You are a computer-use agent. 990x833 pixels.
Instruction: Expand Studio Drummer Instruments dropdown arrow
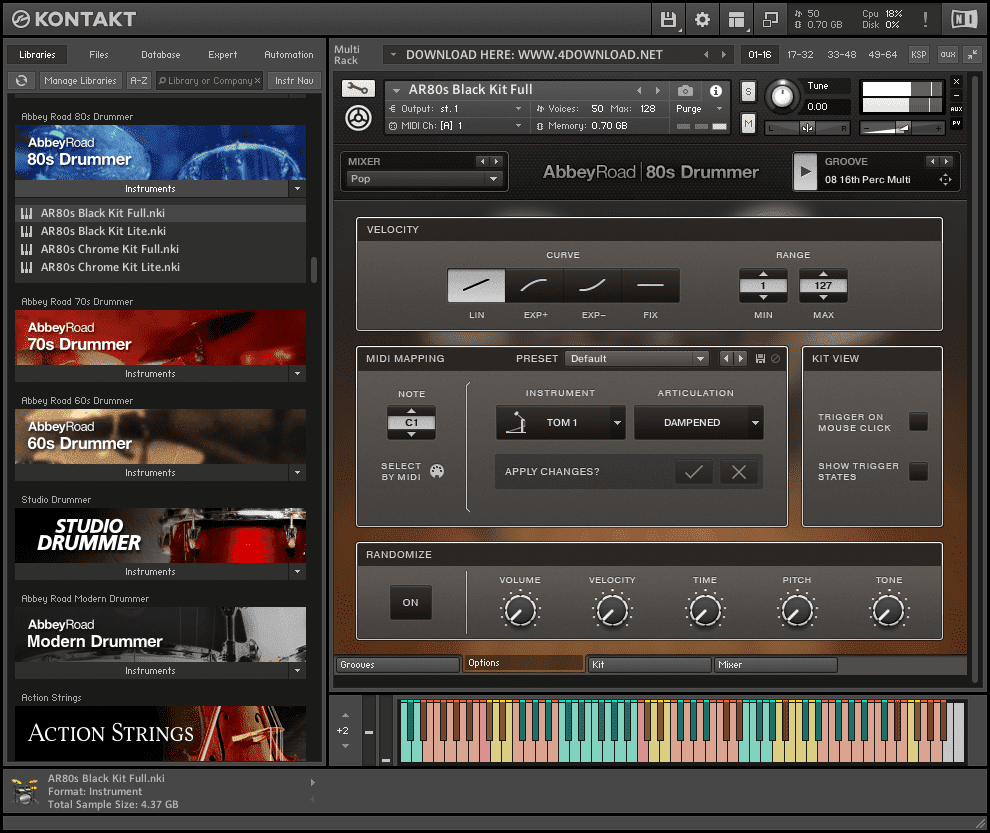(x=297, y=571)
